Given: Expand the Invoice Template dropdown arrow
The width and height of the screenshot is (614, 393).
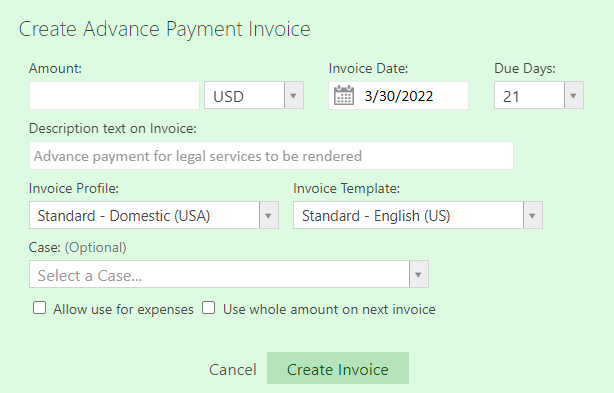Looking at the screenshot, I should tap(533, 215).
